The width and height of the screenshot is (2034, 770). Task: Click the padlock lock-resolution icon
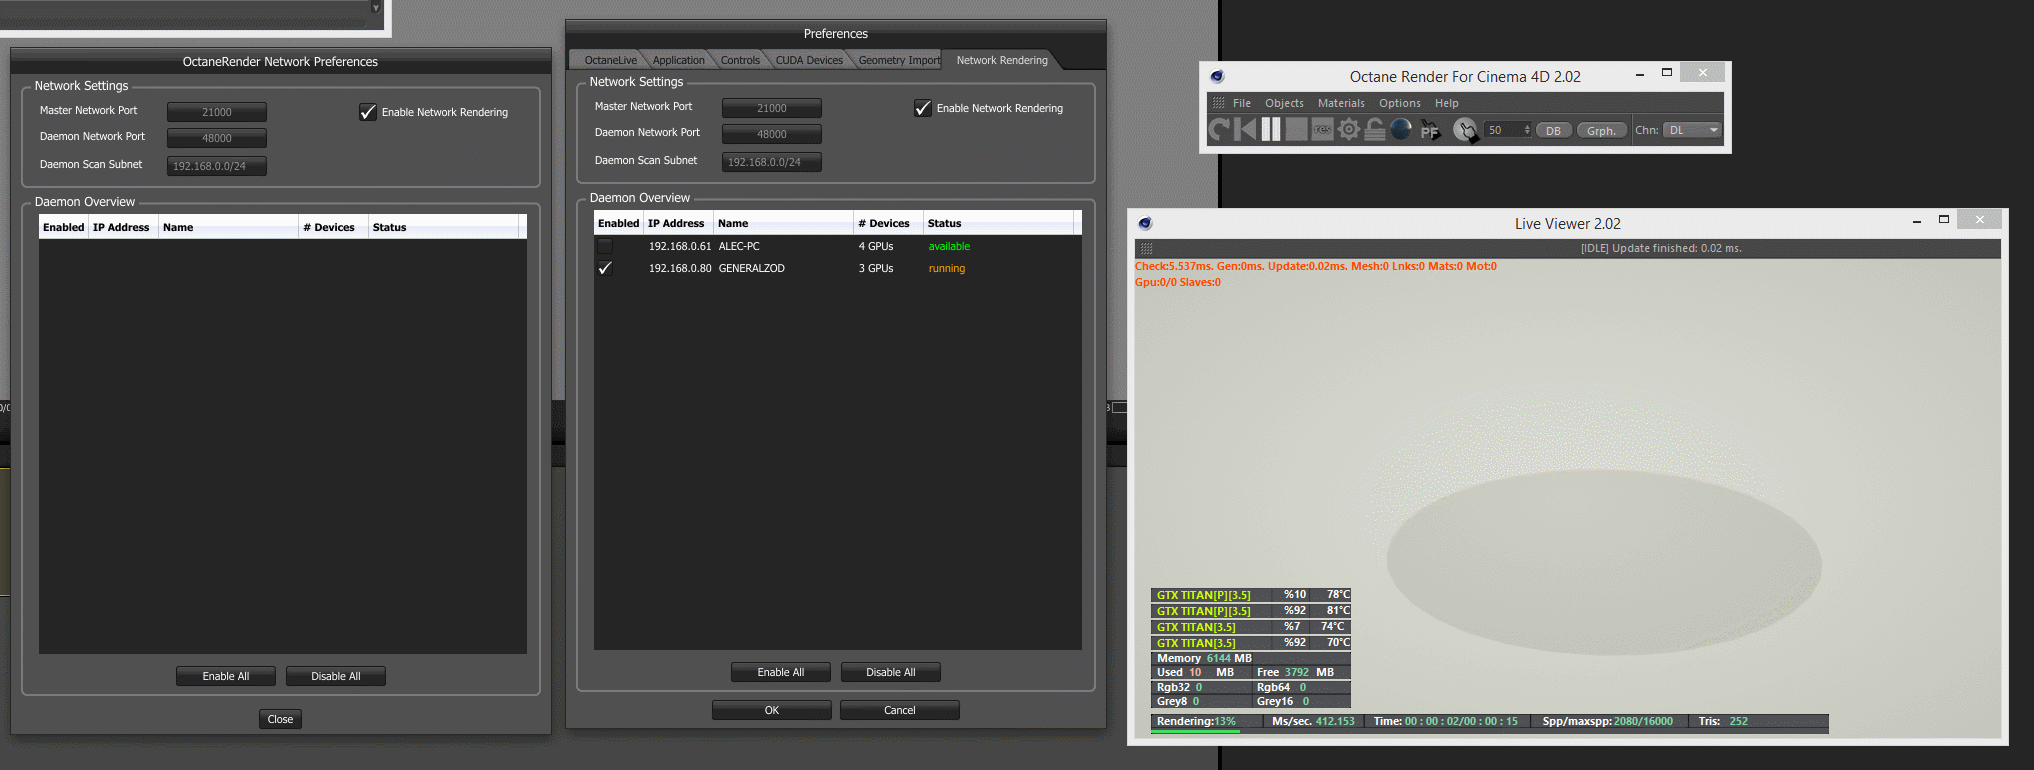point(1375,129)
